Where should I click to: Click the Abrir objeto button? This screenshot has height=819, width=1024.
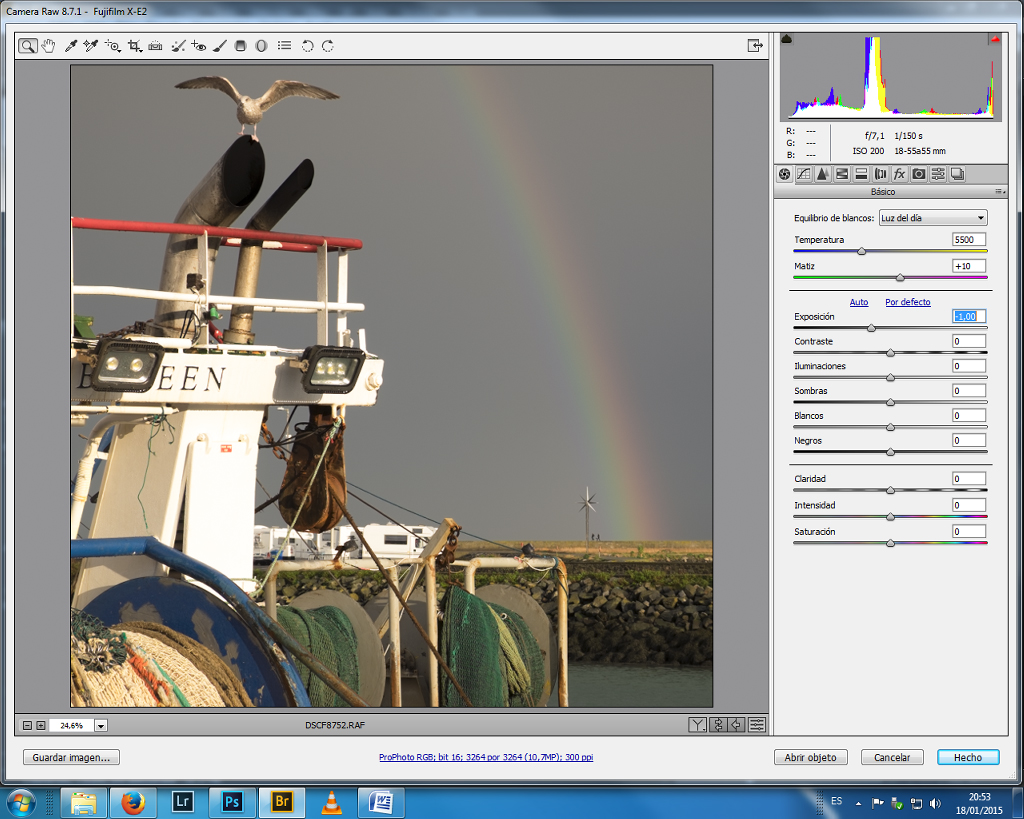[810, 757]
